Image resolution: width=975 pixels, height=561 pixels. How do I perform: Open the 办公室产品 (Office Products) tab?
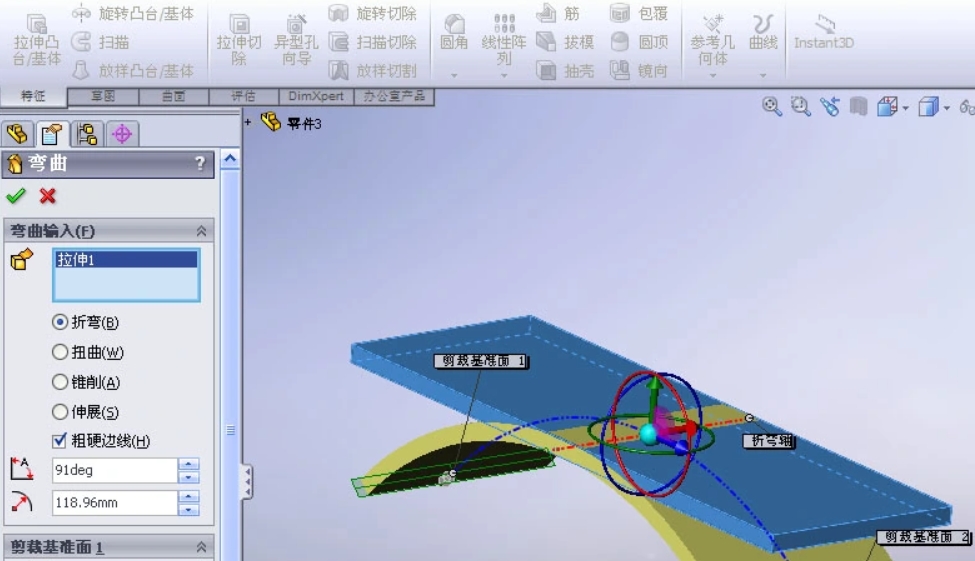tap(394, 96)
